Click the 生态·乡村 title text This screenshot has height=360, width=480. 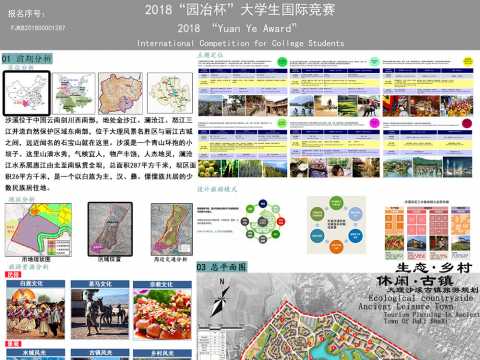click(434, 267)
